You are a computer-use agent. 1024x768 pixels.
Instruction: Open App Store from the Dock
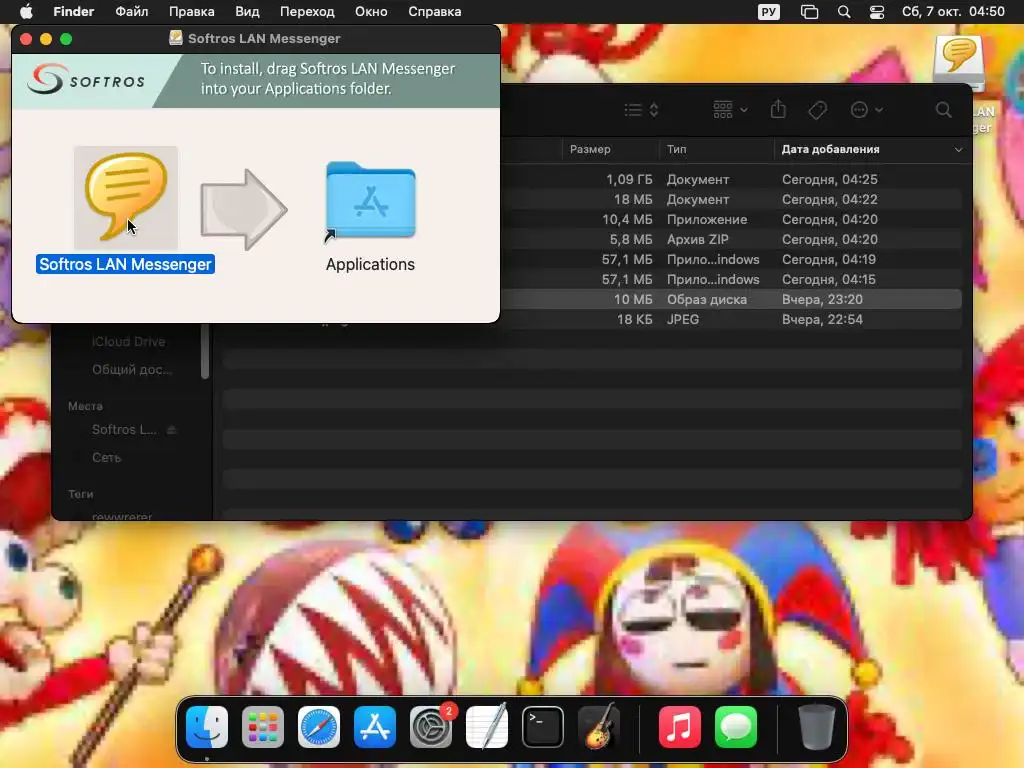click(x=375, y=727)
